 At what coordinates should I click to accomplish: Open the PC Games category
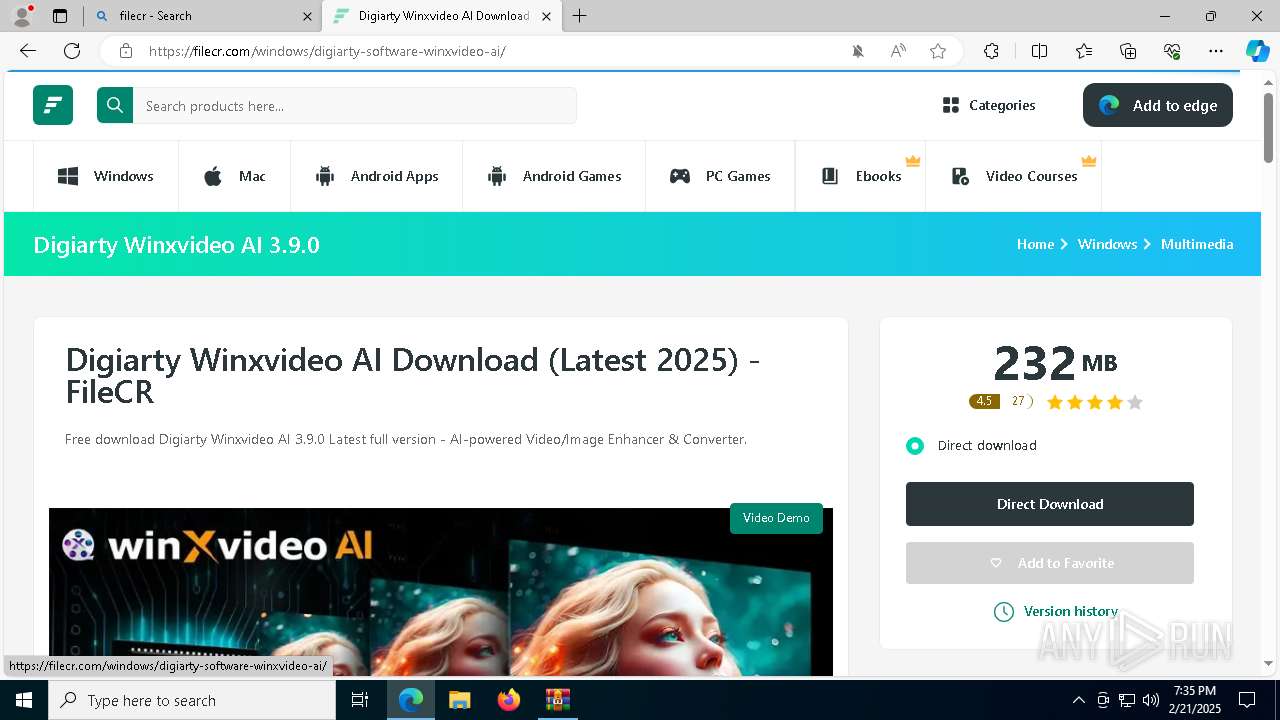pyautogui.click(x=720, y=176)
